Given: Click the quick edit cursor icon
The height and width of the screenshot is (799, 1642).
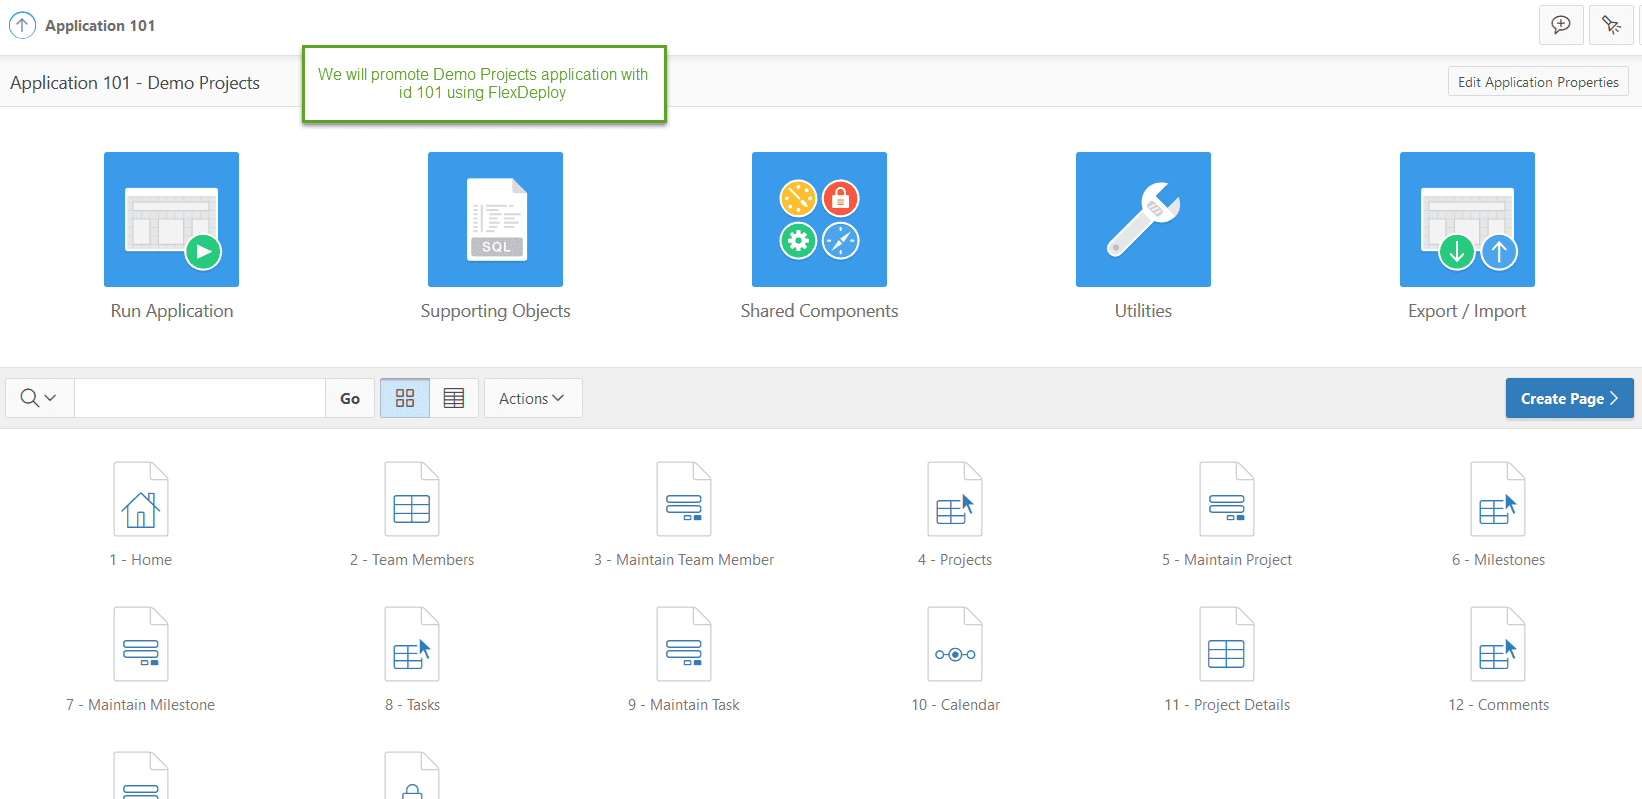Looking at the screenshot, I should (1611, 25).
